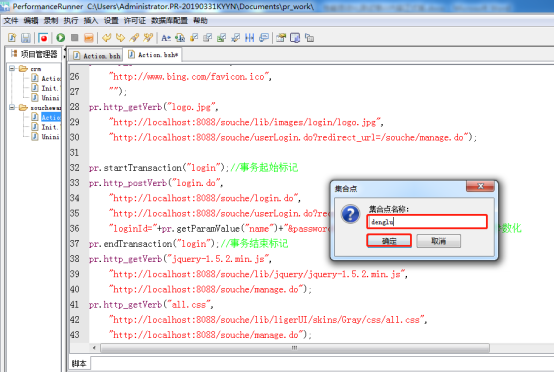This screenshot has width=554, height=372.
Task: Open the 数据库配置 menu
Action: pos(169,21)
